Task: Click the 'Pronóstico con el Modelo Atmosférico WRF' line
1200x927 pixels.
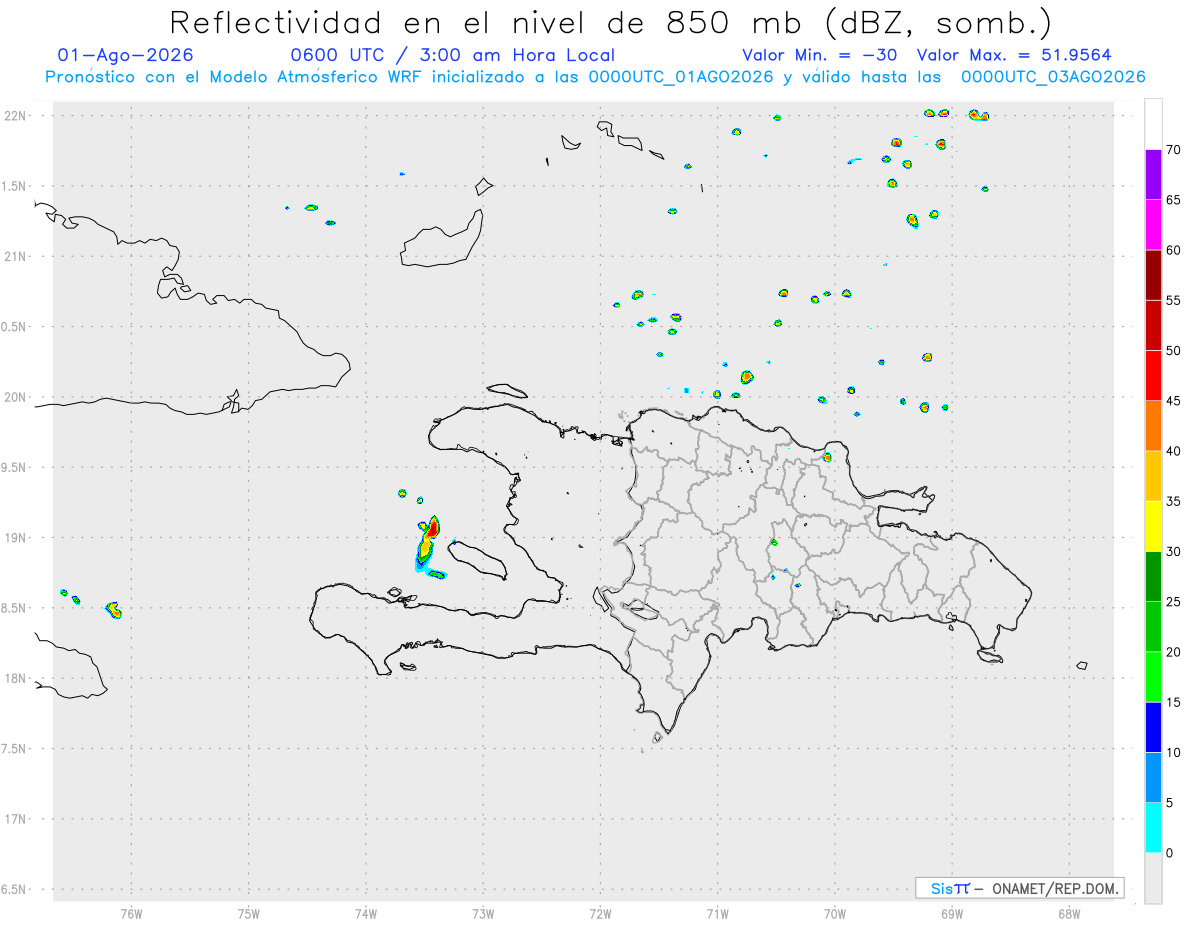Action: coord(594,77)
